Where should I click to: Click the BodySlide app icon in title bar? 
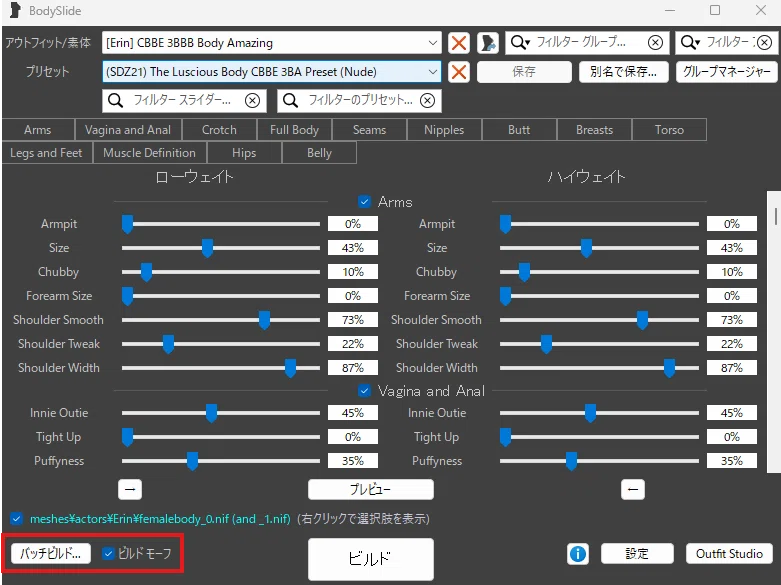point(15,10)
